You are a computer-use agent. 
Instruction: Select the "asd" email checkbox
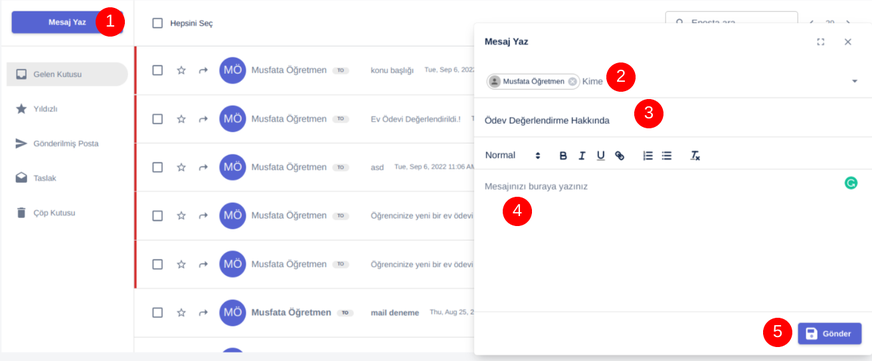click(x=157, y=167)
